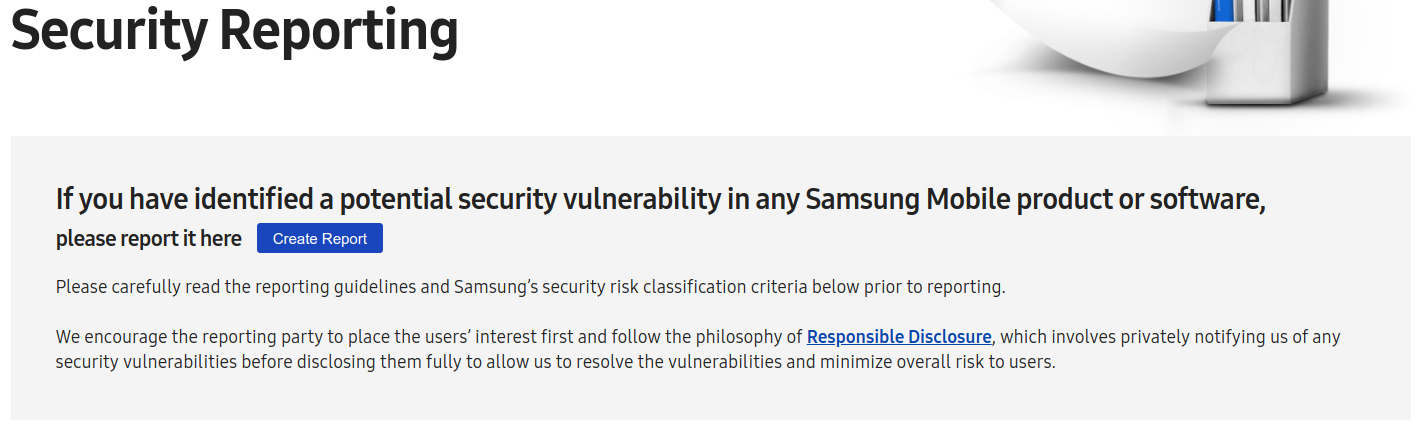Image resolution: width=1428 pixels, height=444 pixels.
Task: Open the Responsible Disclosure link
Action: pyautogui.click(x=899, y=337)
